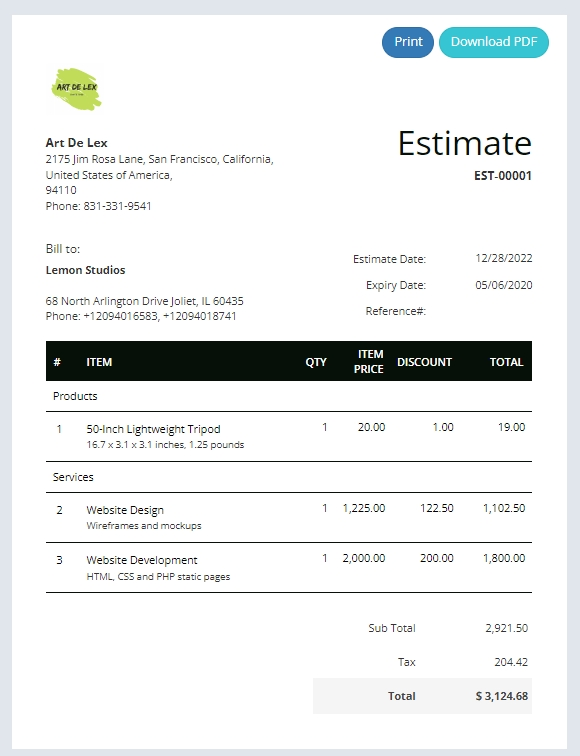This screenshot has width=580, height=756.
Task: Click the Products section row
Action: click(x=289, y=396)
